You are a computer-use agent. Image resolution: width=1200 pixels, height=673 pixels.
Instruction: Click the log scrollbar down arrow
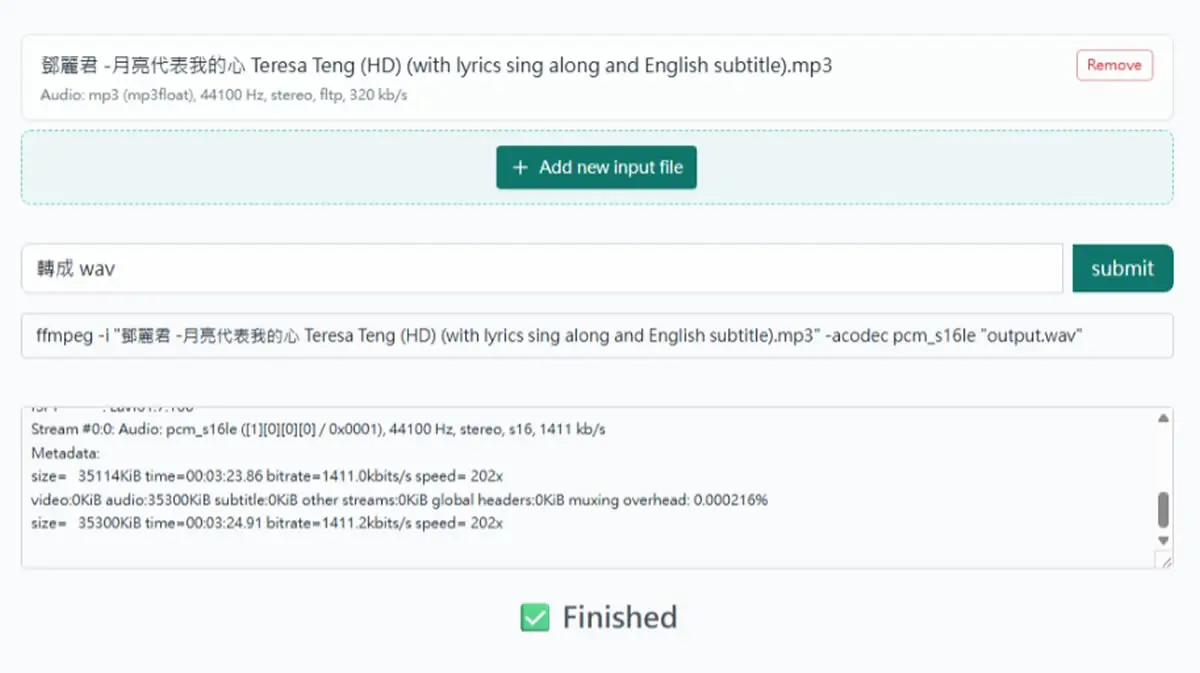tap(1163, 540)
